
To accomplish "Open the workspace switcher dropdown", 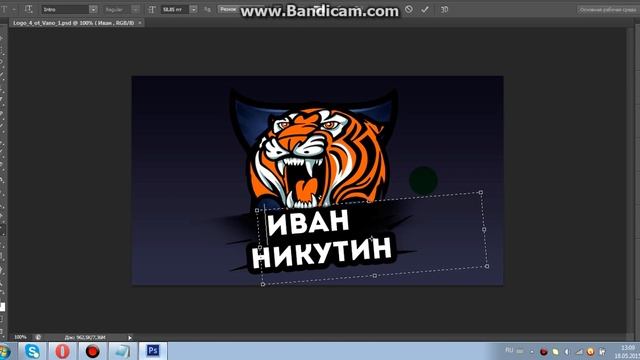I will [x=608, y=9].
